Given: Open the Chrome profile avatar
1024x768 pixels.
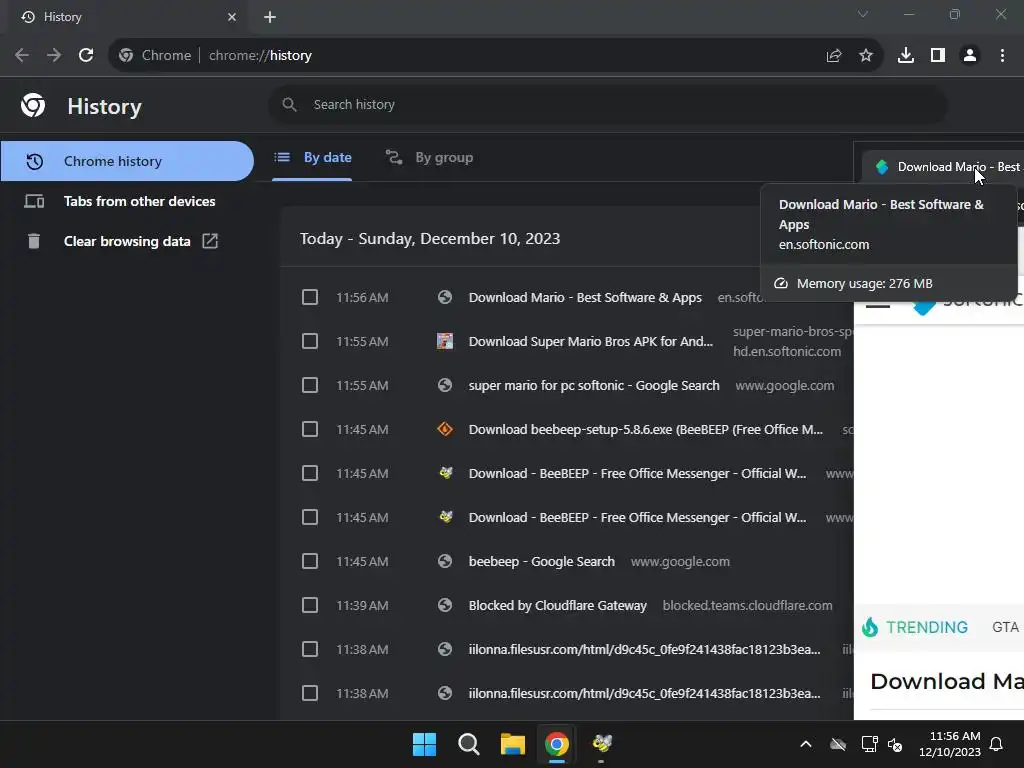Looking at the screenshot, I should pyautogui.click(x=970, y=56).
